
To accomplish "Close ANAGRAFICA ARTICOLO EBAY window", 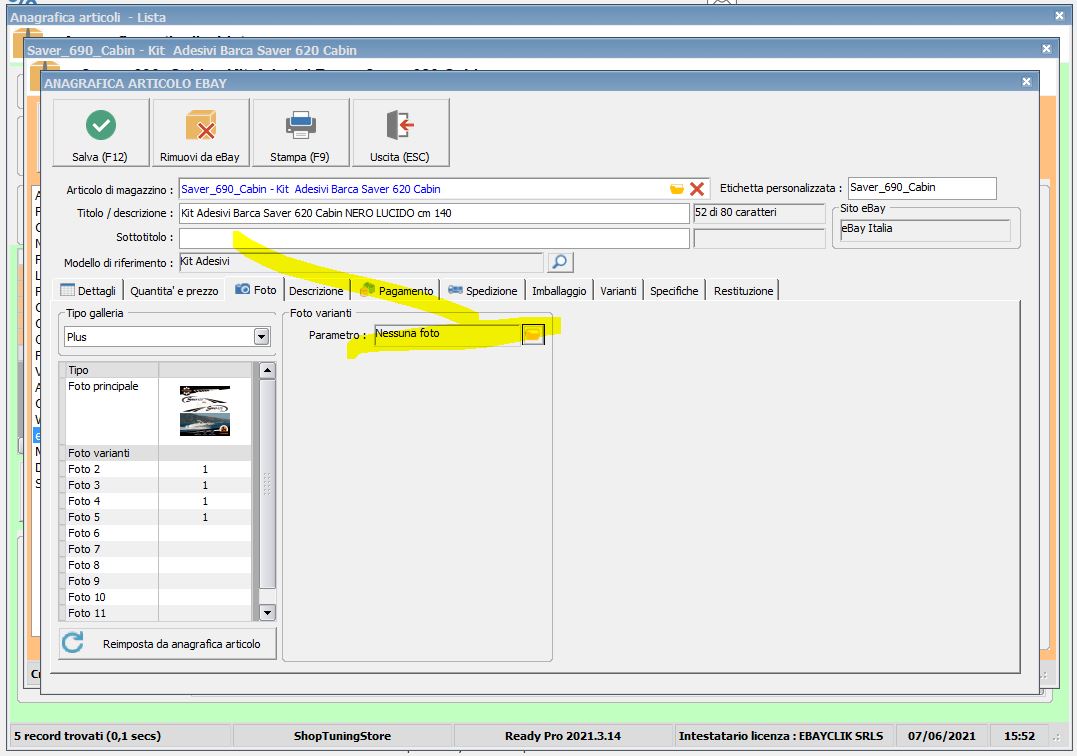I will pos(1026,82).
